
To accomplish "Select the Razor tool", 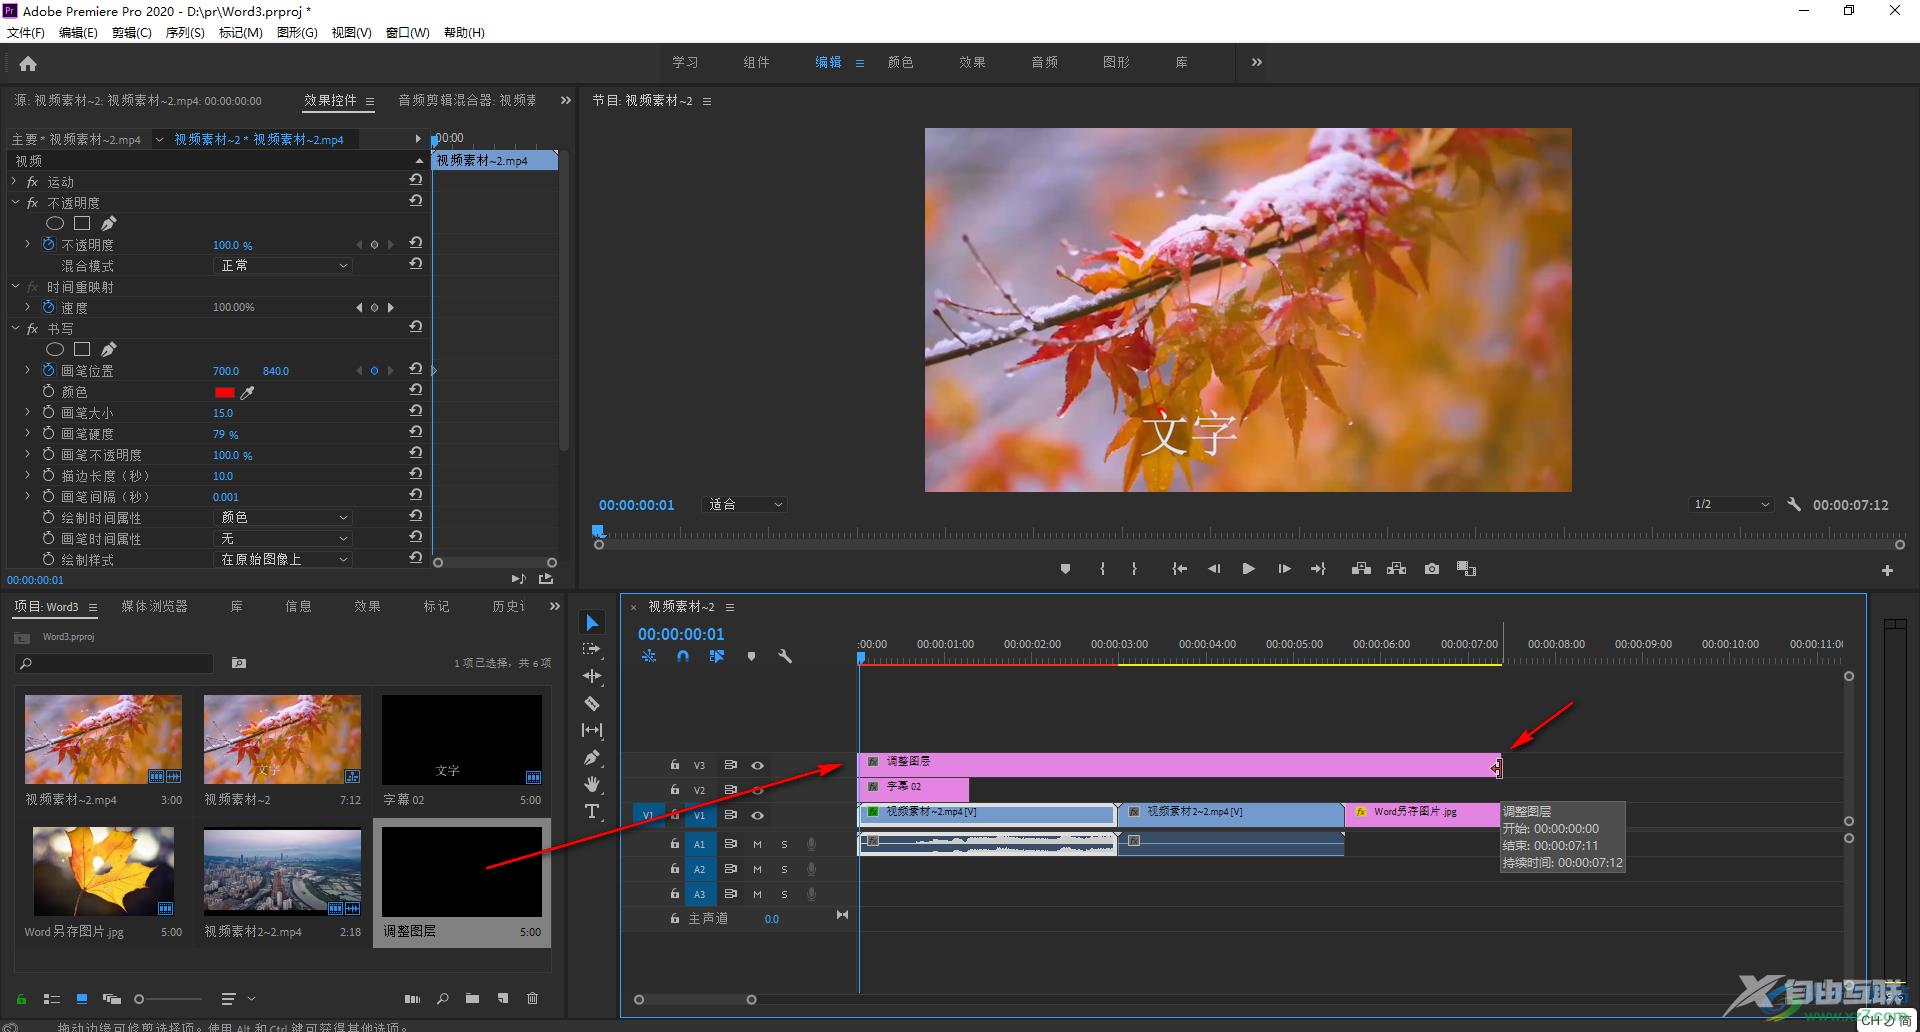I will pyautogui.click(x=592, y=703).
